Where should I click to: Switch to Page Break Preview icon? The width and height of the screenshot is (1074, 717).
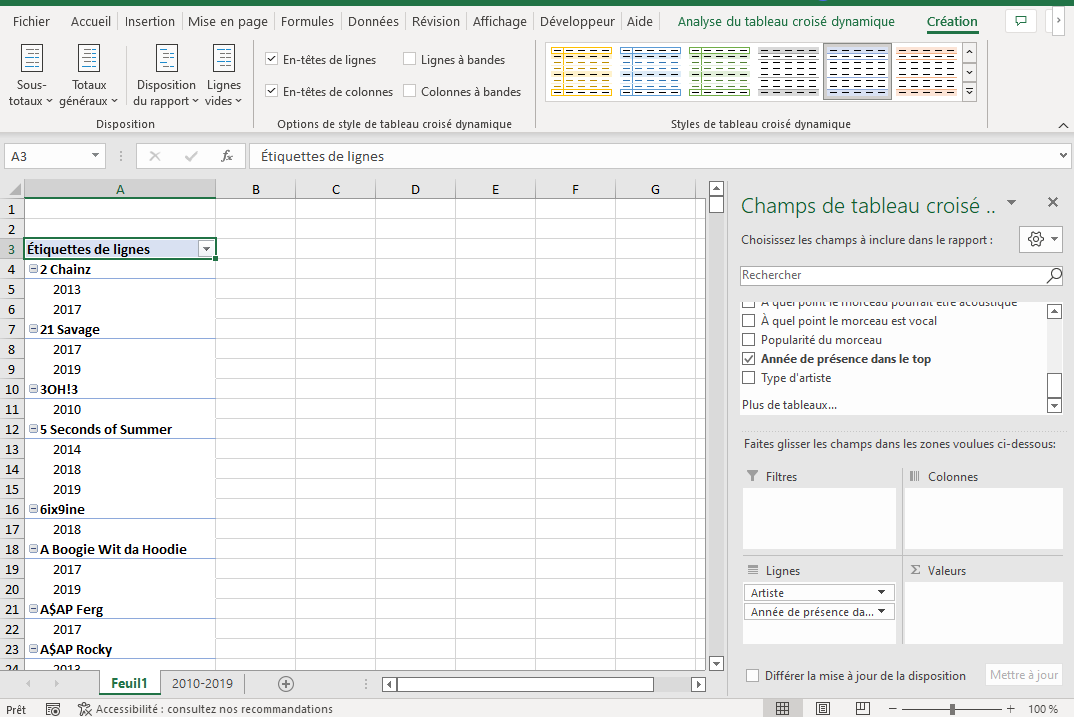(x=863, y=709)
